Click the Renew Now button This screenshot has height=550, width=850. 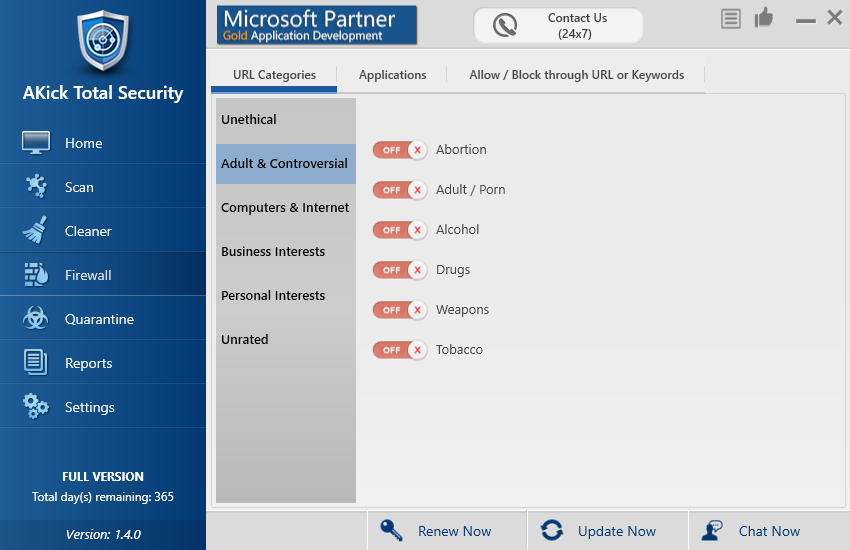click(x=447, y=530)
